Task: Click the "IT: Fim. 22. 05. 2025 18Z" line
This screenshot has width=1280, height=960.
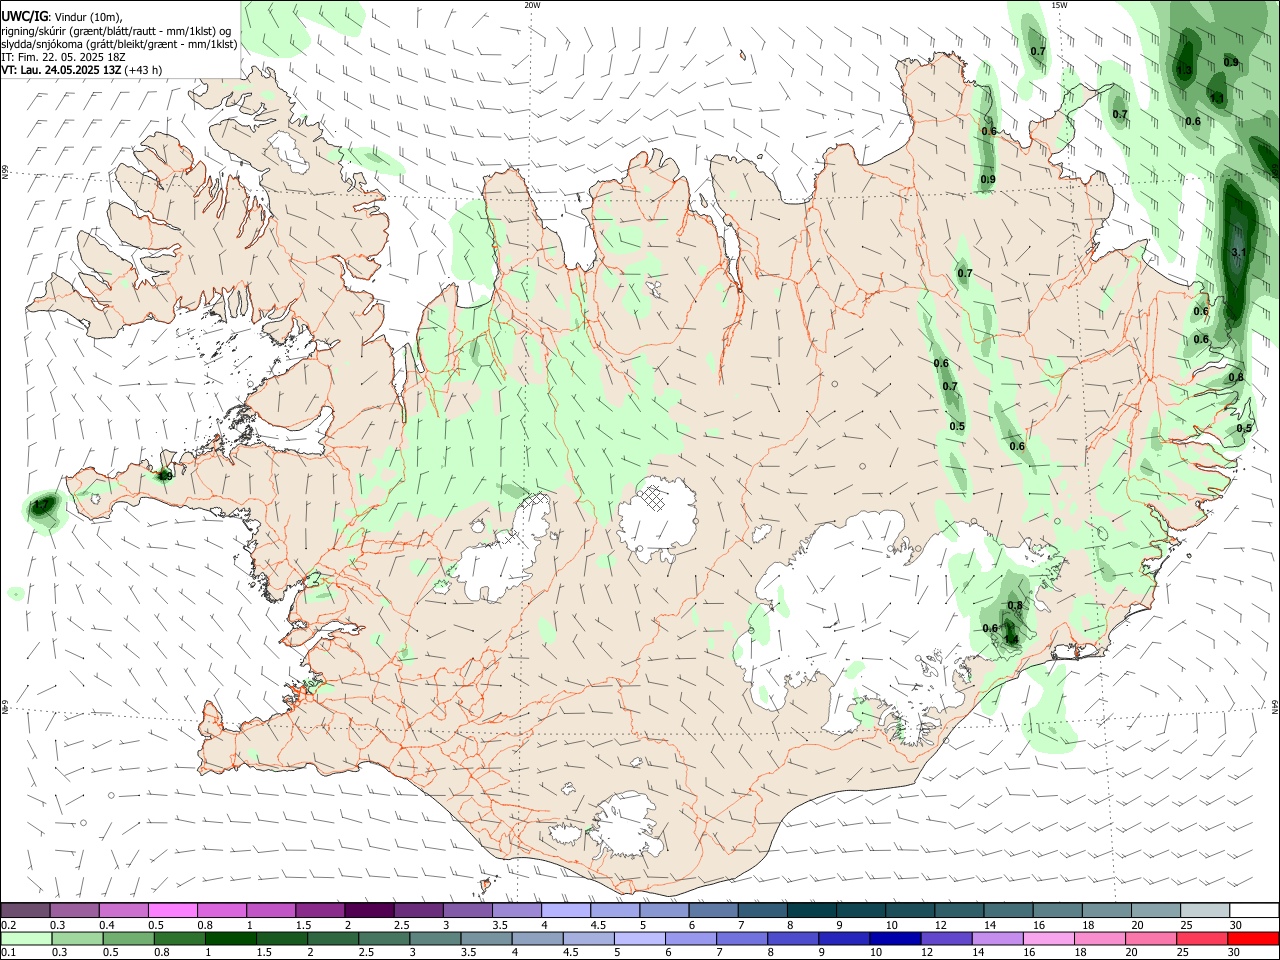Action: (63, 57)
